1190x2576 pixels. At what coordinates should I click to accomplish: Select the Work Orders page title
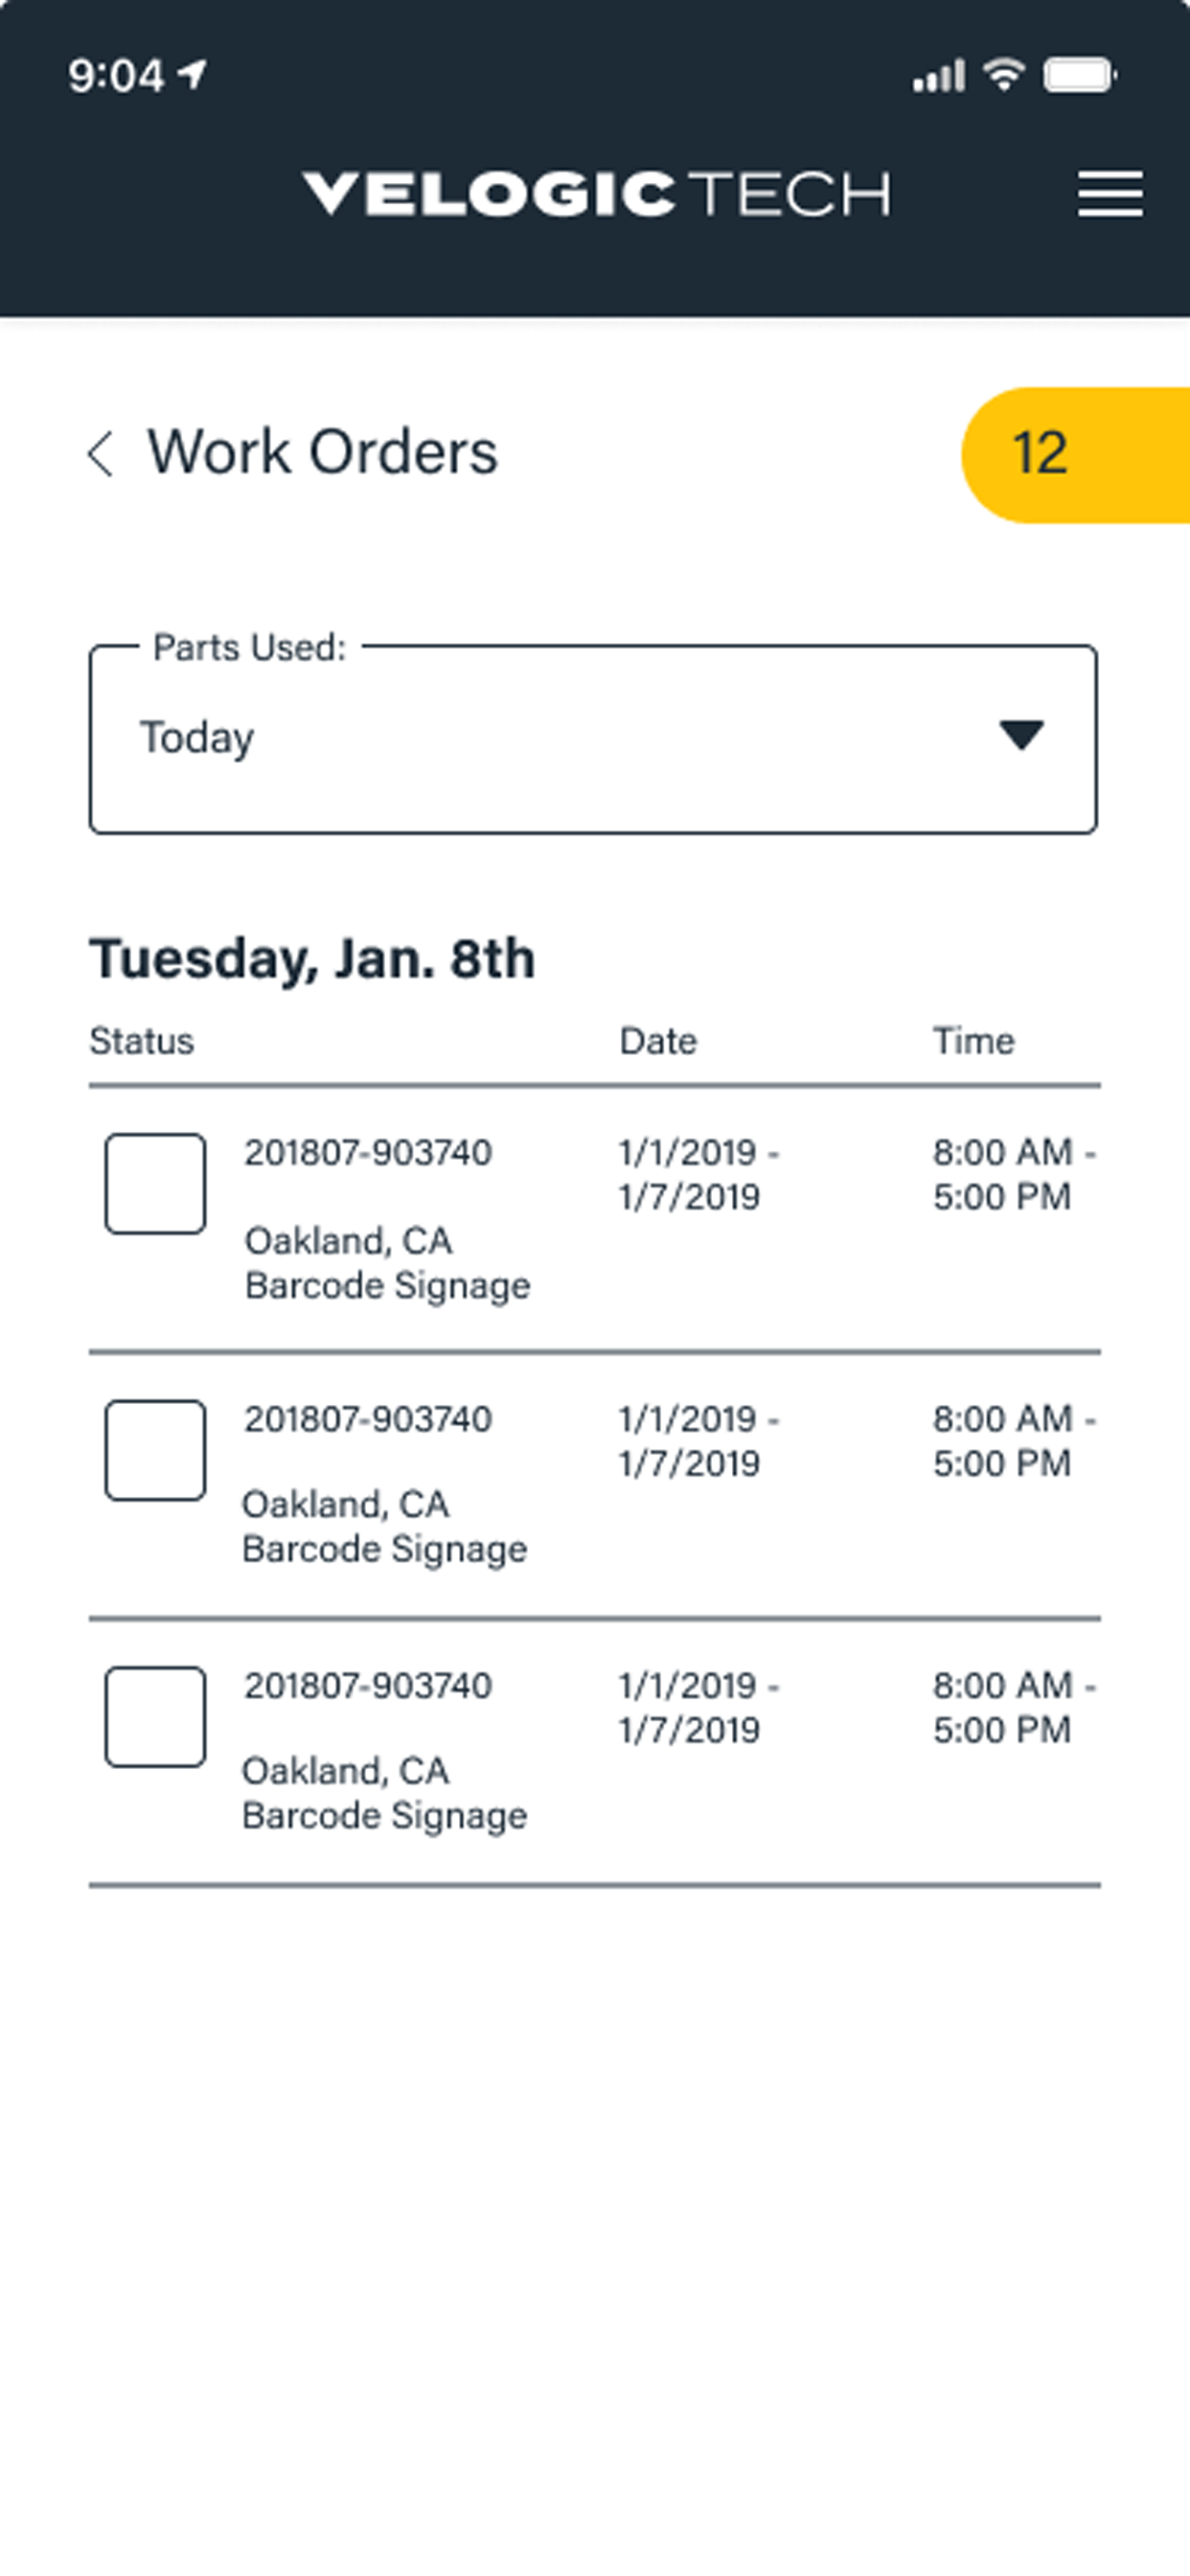pyautogui.click(x=322, y=452)
